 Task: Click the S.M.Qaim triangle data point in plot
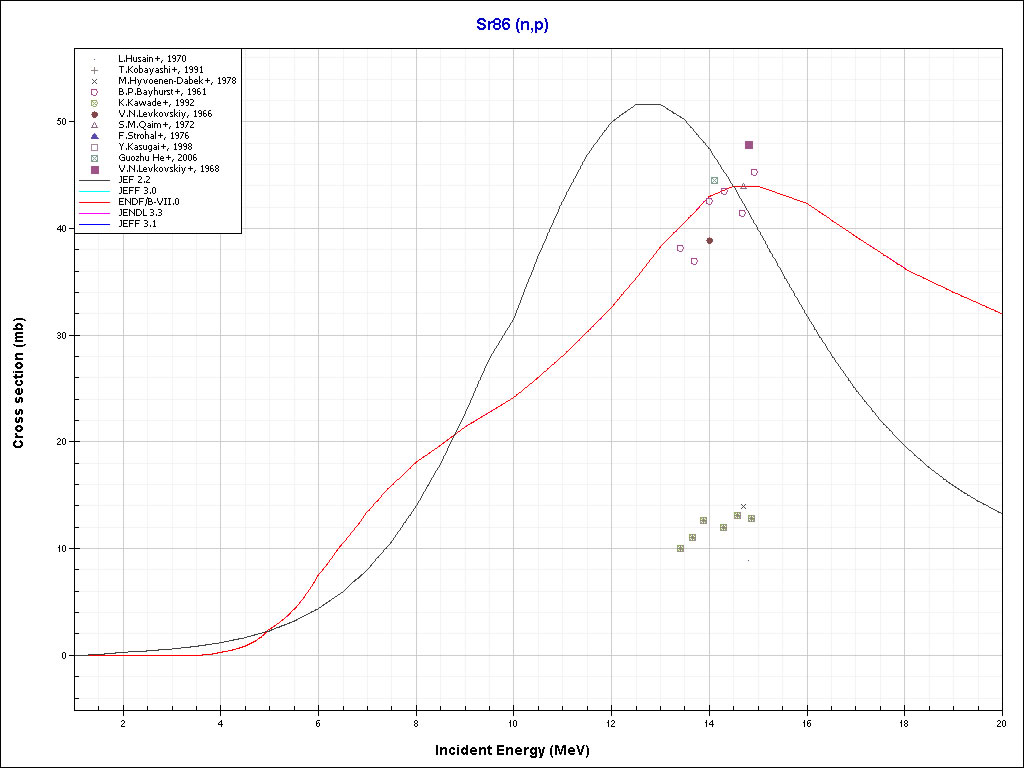coord(743,186)
